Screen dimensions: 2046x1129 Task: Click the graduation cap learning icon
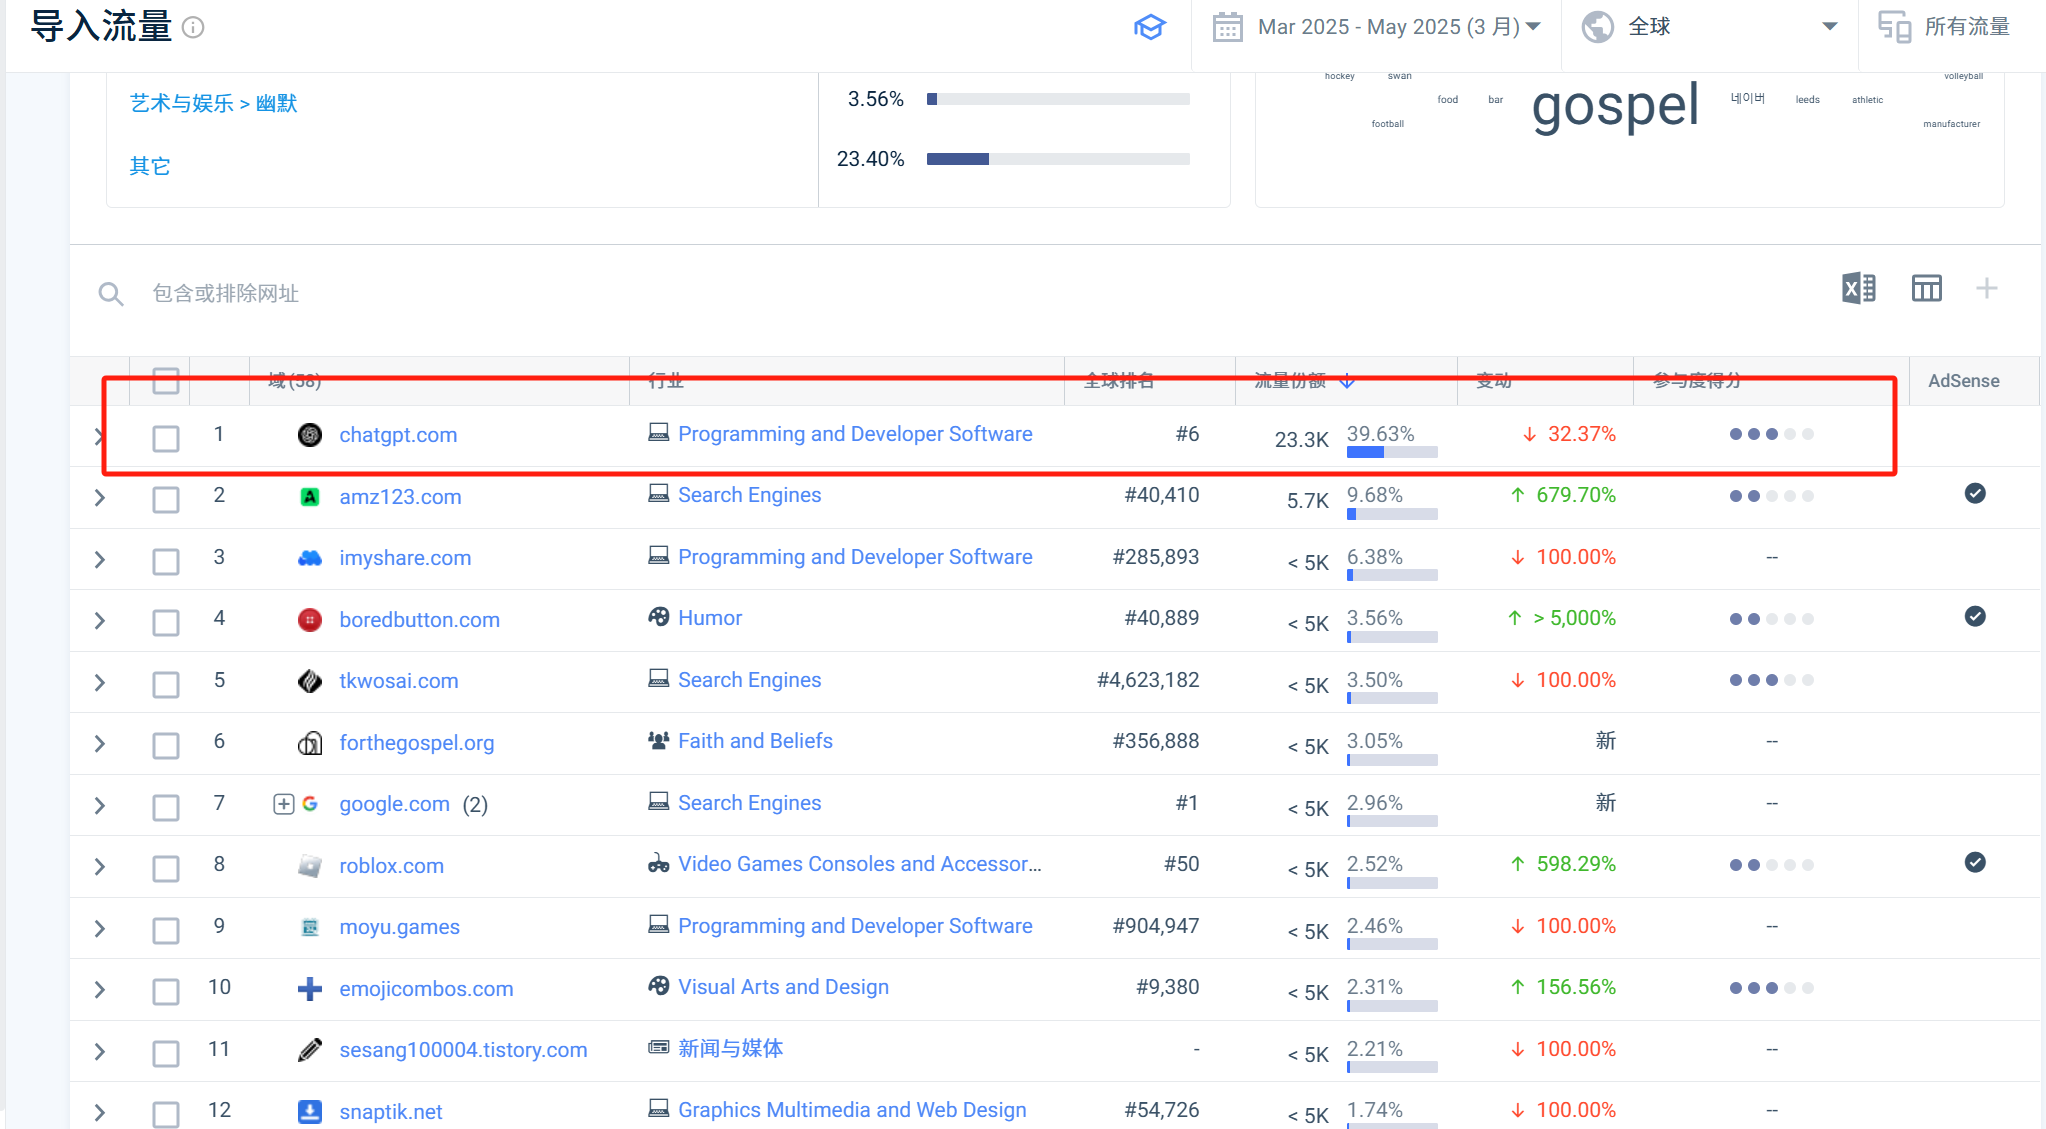pyautogui.click(x=1149, y=27)
